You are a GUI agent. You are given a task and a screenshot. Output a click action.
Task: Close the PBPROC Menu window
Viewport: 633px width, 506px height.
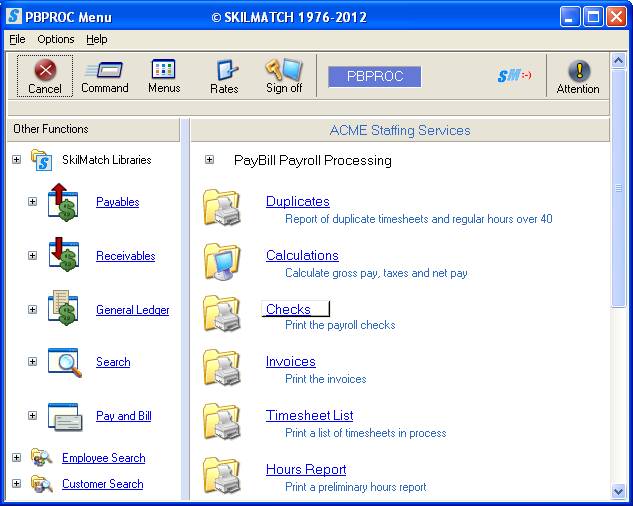(x=616, y=17)
